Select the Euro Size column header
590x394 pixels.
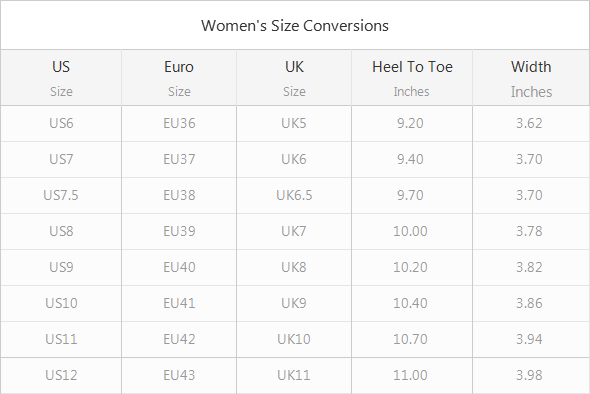click(x=179, y=78)
